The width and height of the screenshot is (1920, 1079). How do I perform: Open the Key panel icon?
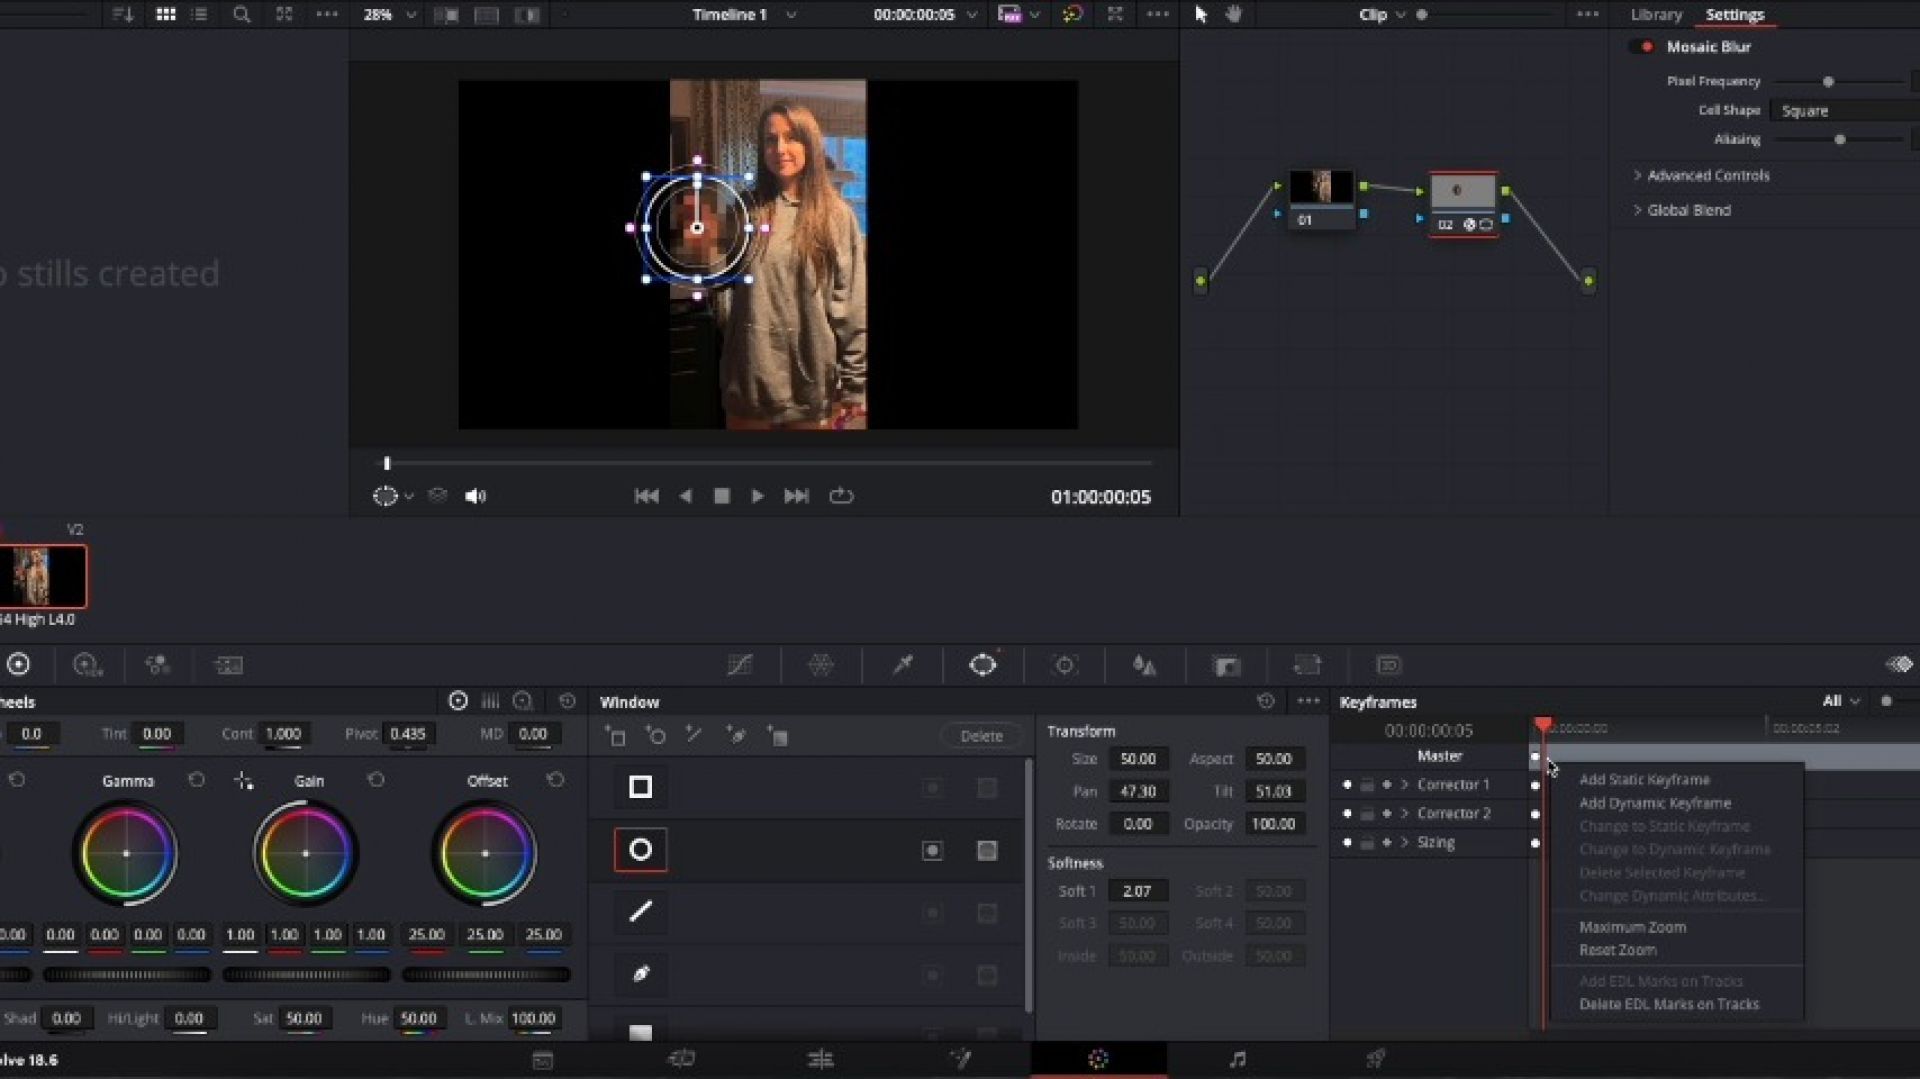click(1227, 665)
